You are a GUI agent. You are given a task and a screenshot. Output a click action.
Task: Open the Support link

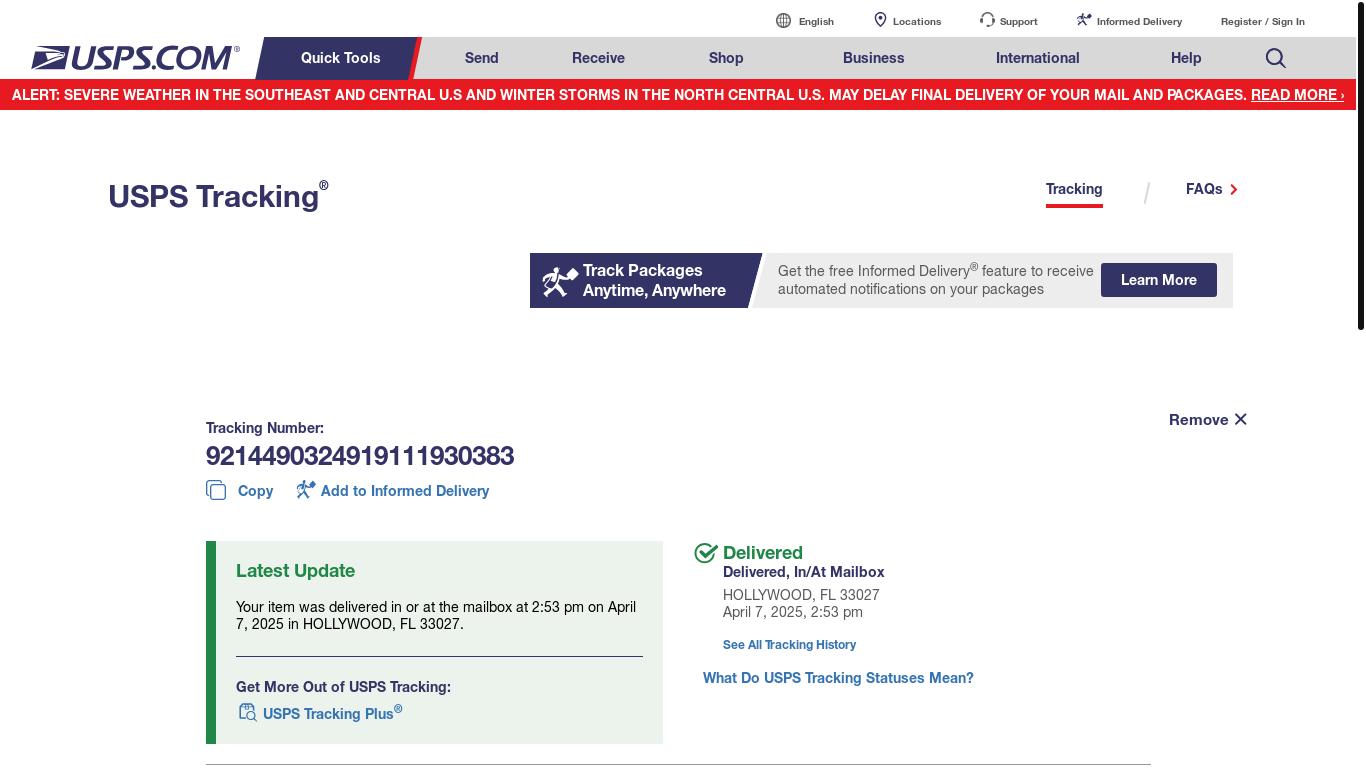click(x=1019, y=21)
